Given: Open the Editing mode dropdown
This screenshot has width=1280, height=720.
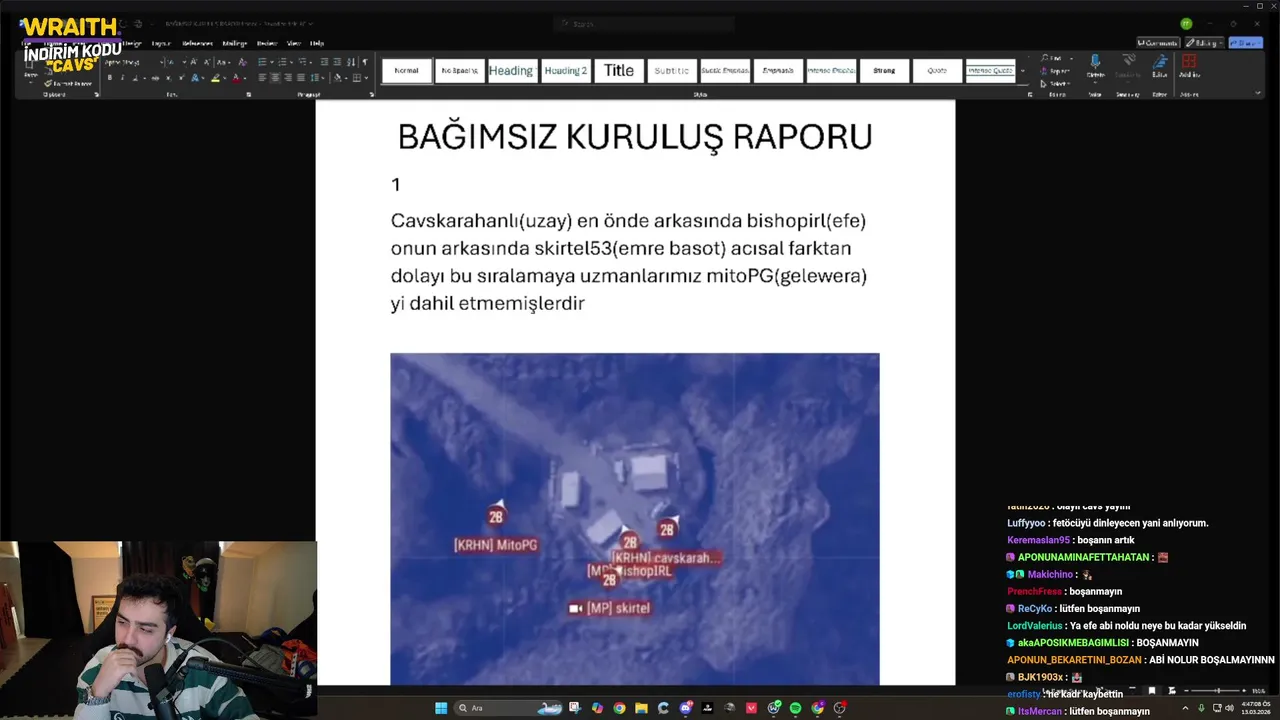Looking at the screenshot, I should click(x=1204, y=43).
